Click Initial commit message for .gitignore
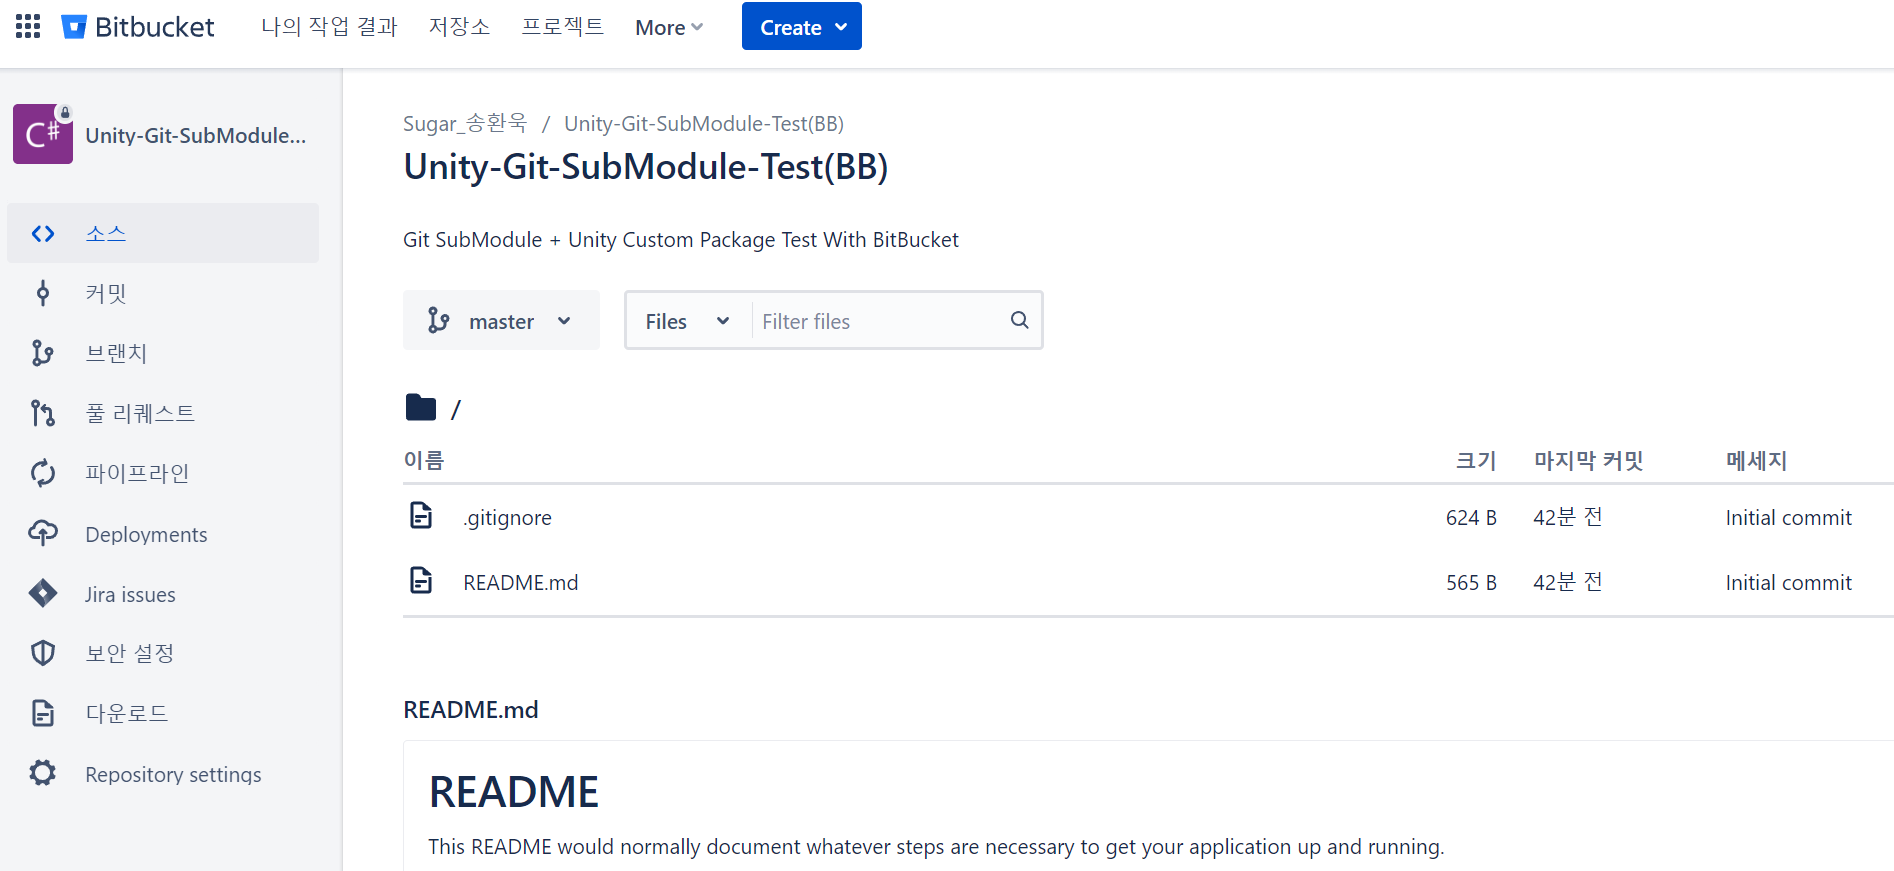This screenshot has width=1894, height=871. (x=1788, y=518)
